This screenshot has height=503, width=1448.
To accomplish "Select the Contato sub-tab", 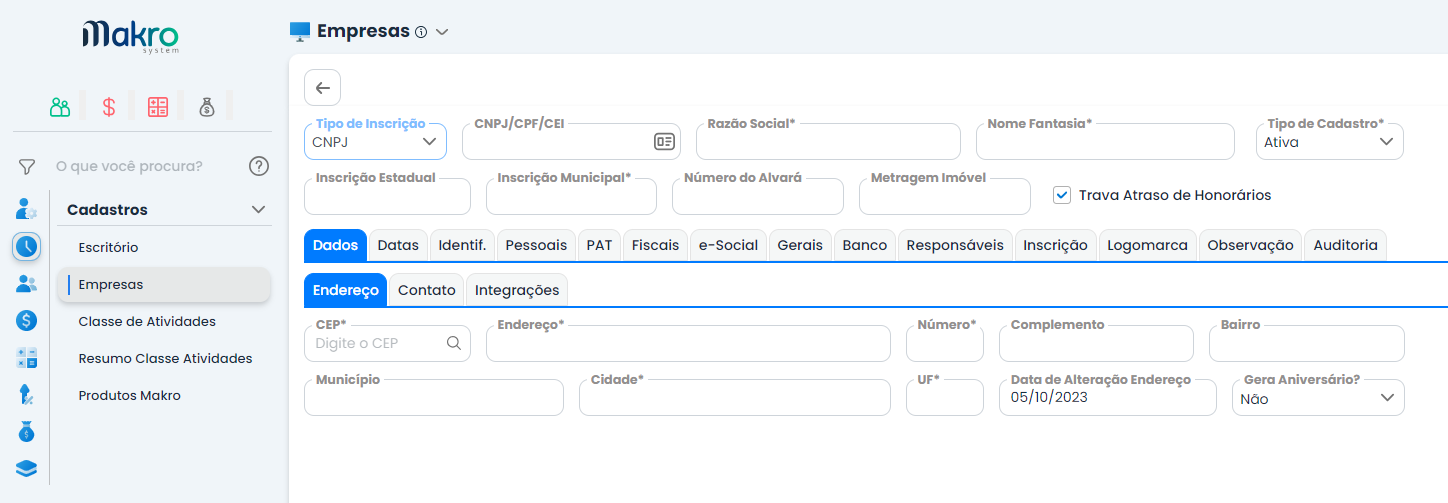I will point(426,290).
